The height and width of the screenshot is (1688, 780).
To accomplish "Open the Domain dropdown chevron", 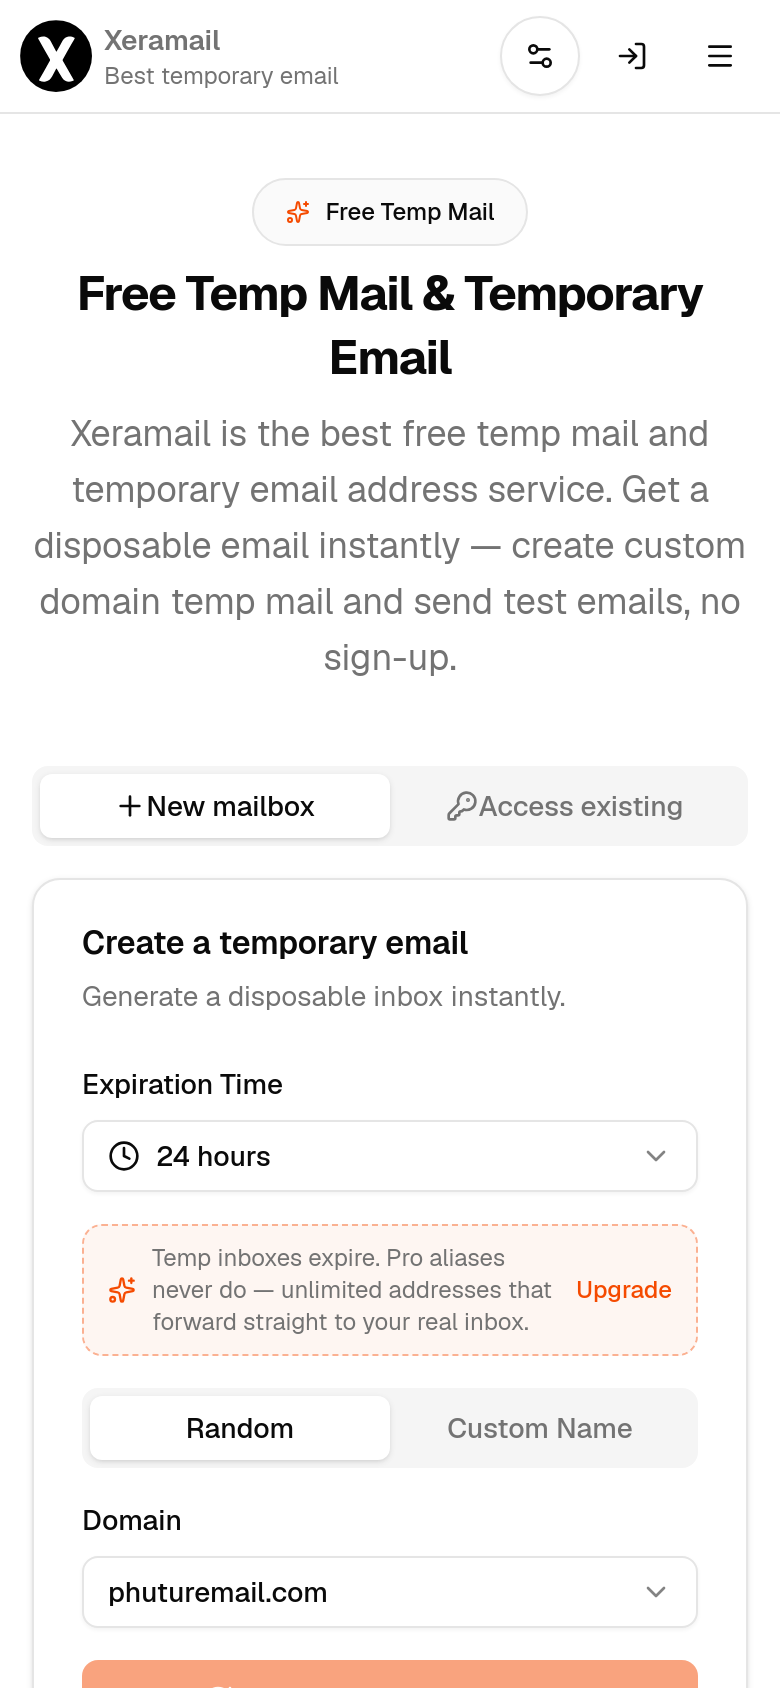I will coord(656,1592).
